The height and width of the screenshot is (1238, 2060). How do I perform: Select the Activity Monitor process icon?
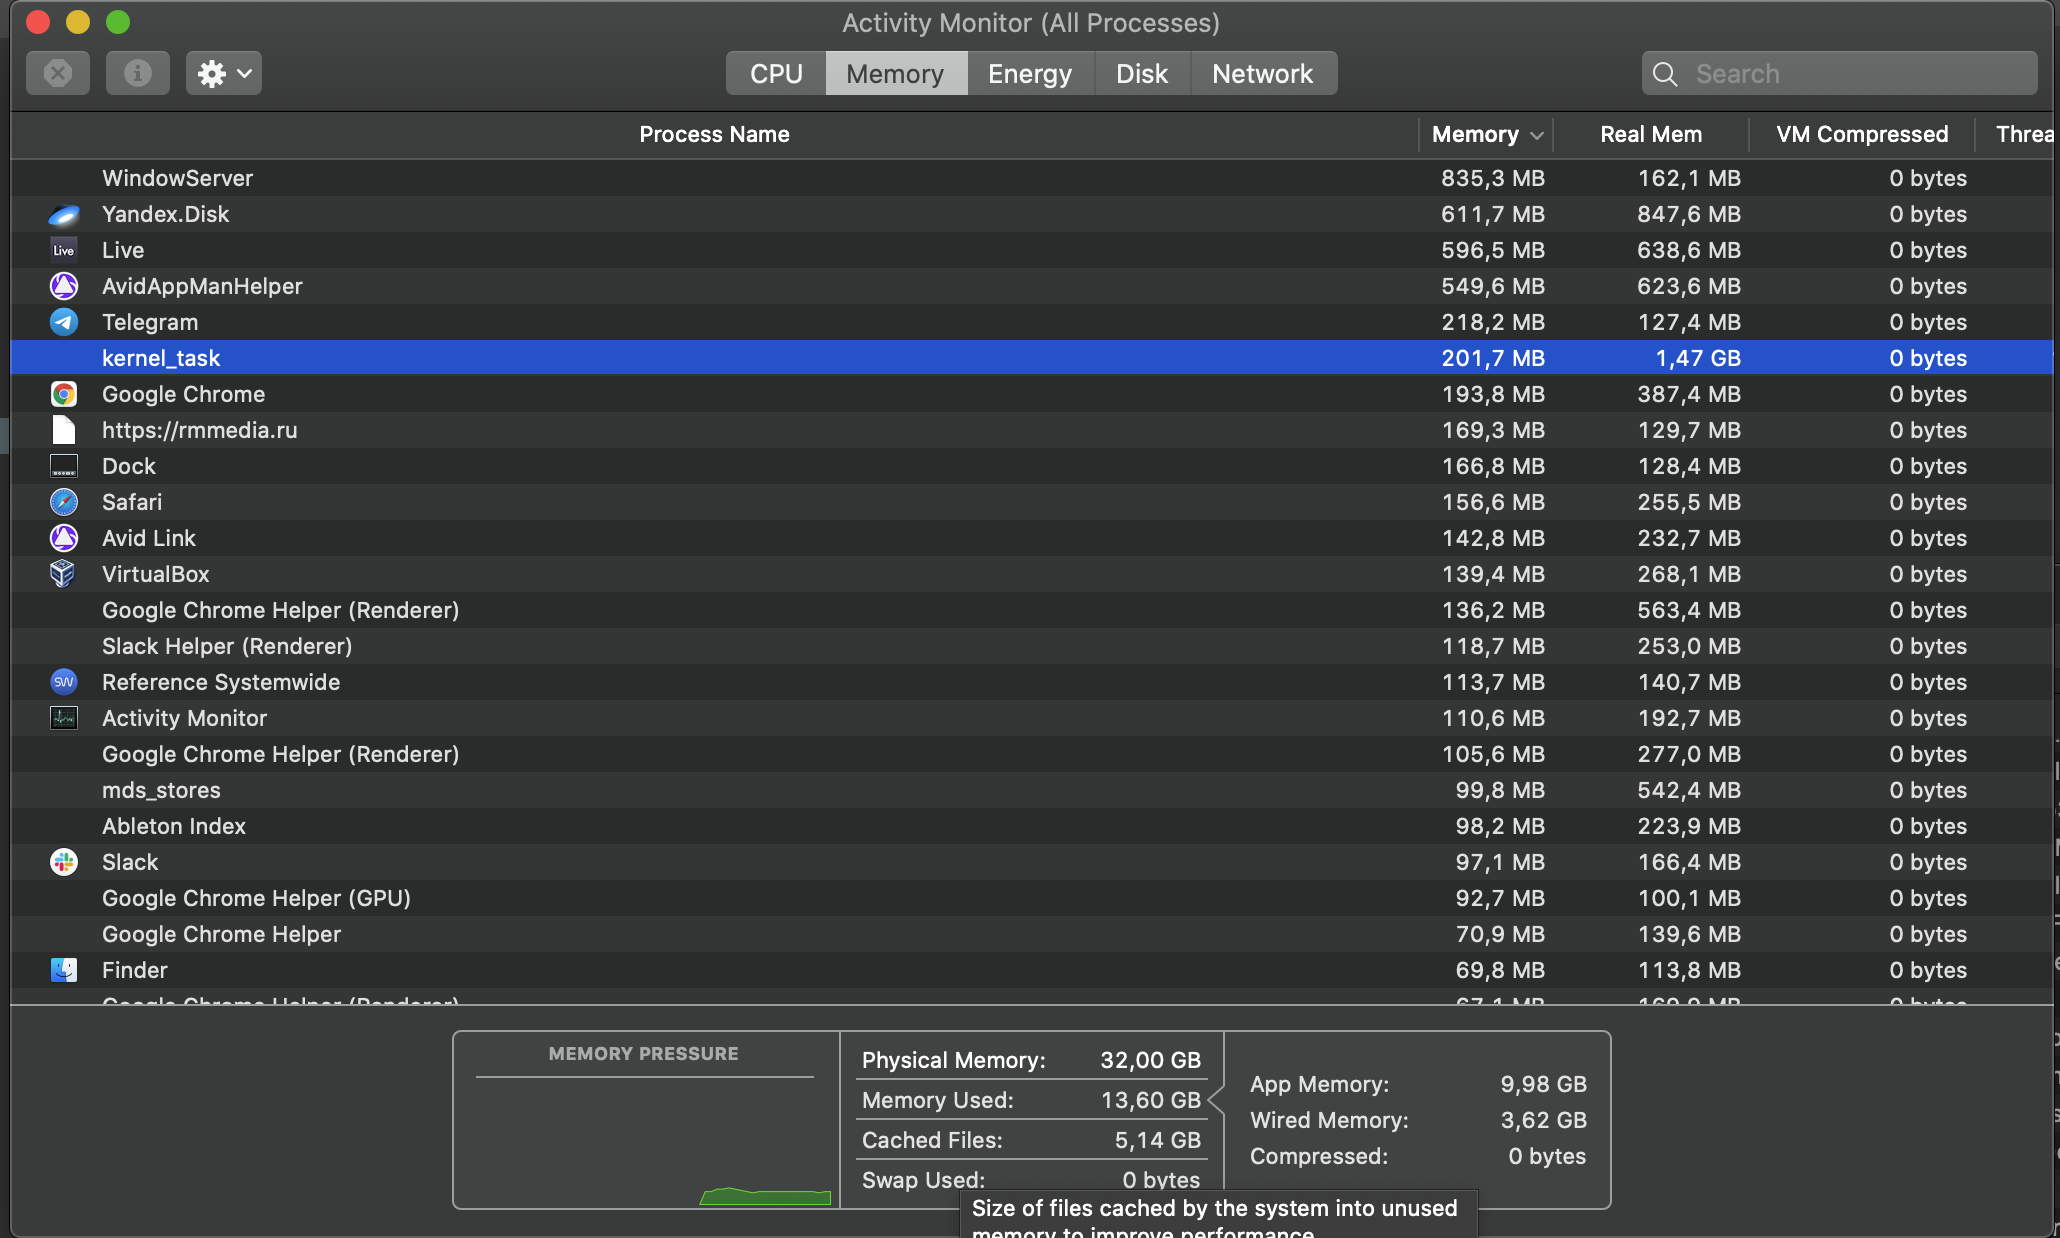click(64, 718)
